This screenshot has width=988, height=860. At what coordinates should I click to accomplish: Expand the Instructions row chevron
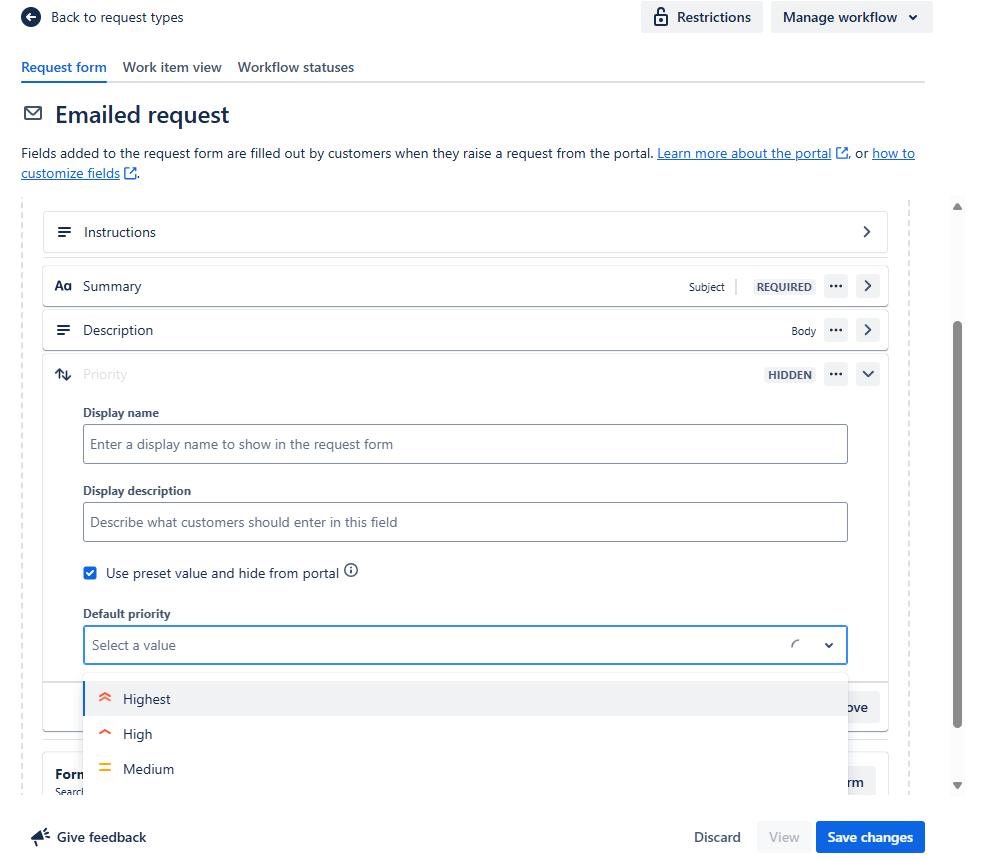867,232
